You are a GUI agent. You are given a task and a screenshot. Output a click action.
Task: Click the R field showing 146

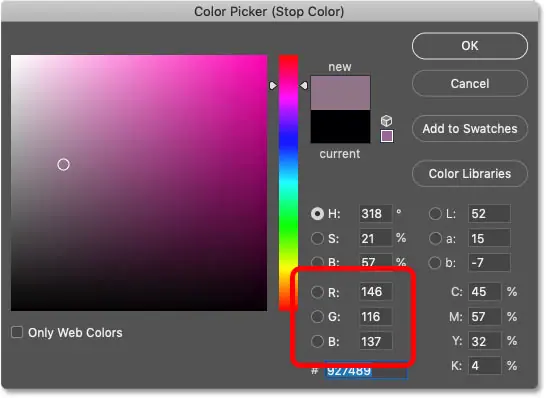click(x=376, y=292)
